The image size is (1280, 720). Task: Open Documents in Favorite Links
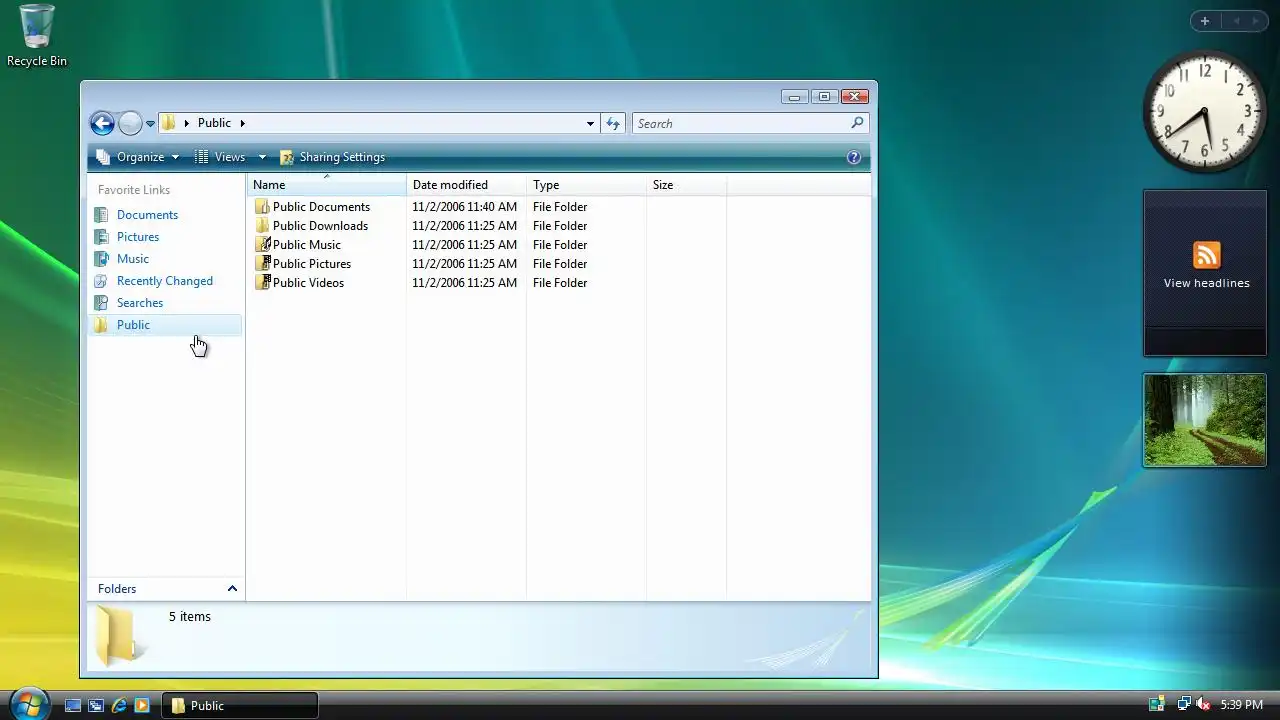[147, 215]
